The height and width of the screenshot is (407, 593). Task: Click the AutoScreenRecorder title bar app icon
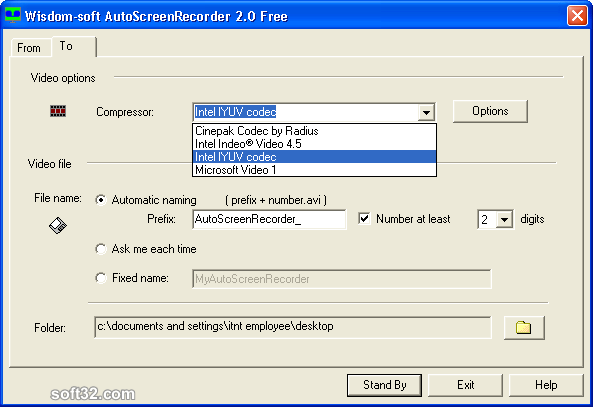point(12,16)
